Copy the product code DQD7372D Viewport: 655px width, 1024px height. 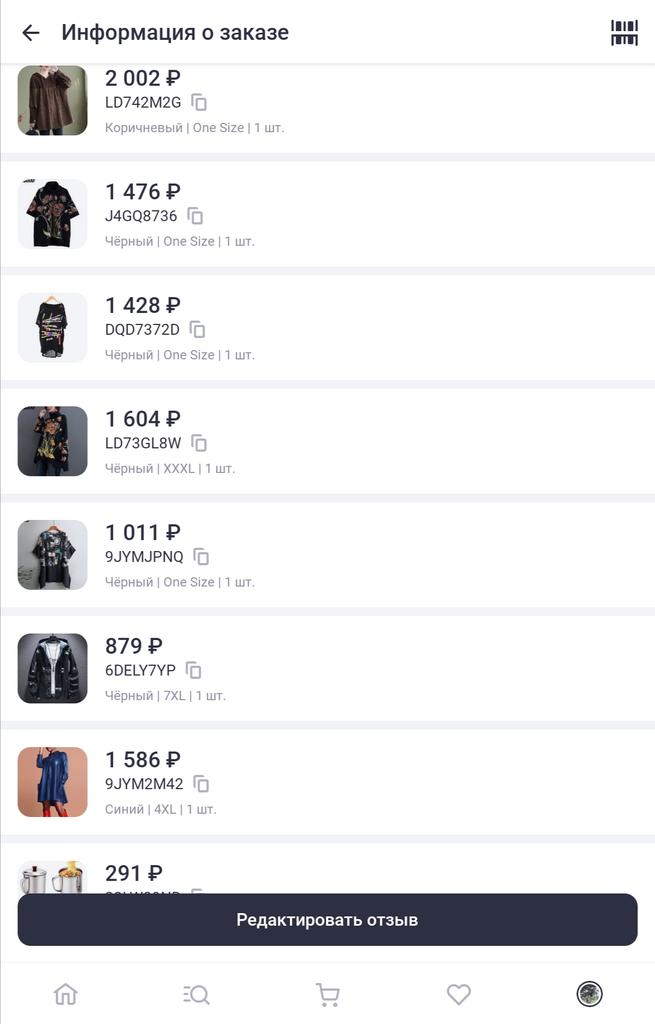pyautogui.click(x=198, y=329)
